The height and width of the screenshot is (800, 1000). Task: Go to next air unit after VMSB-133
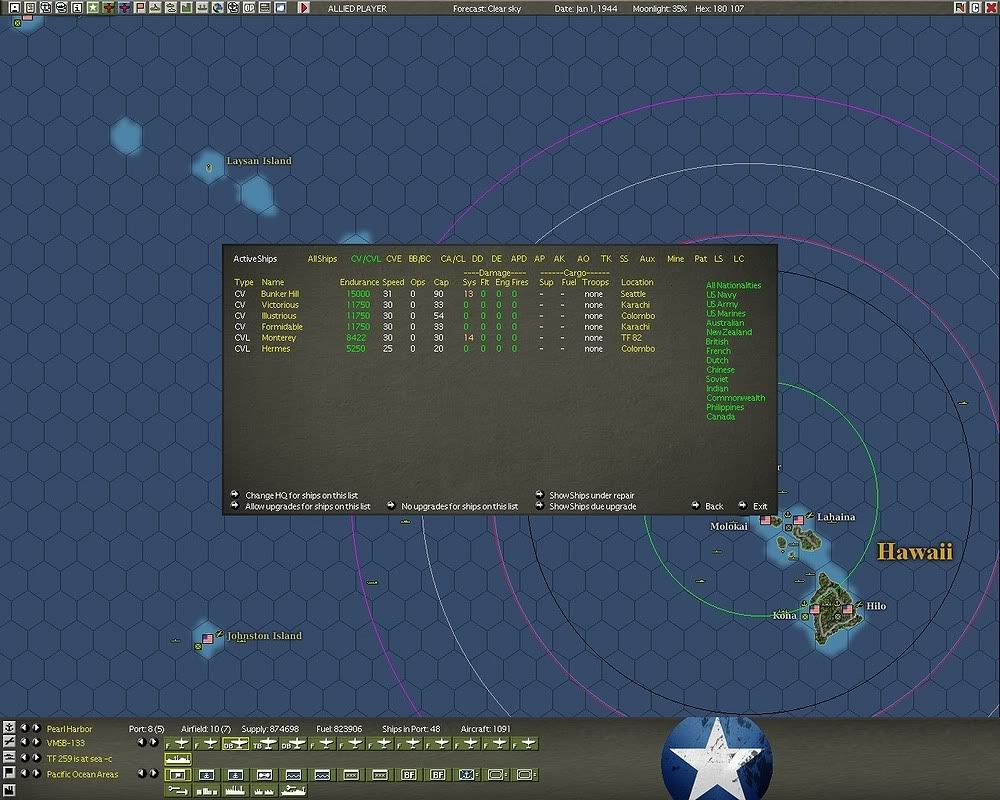point(36,743)
